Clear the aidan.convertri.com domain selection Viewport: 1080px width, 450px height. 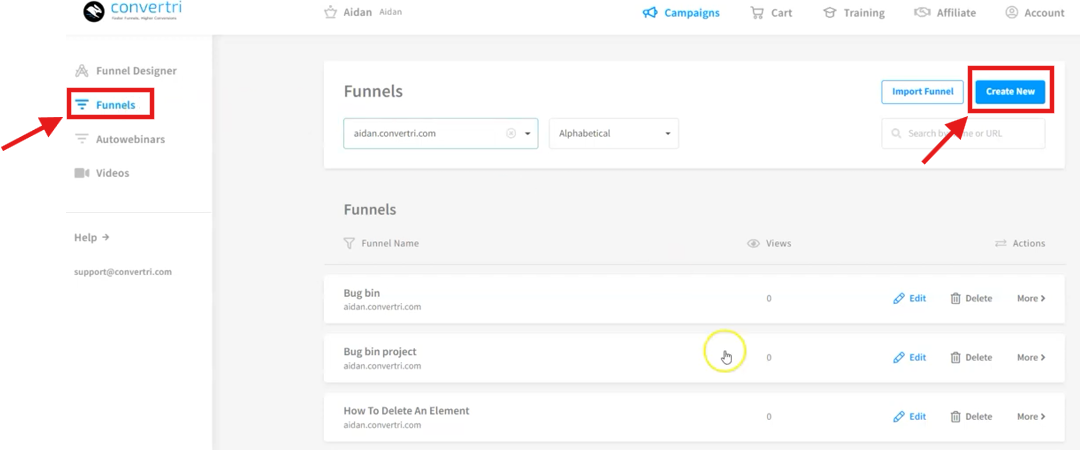point(510,133)
